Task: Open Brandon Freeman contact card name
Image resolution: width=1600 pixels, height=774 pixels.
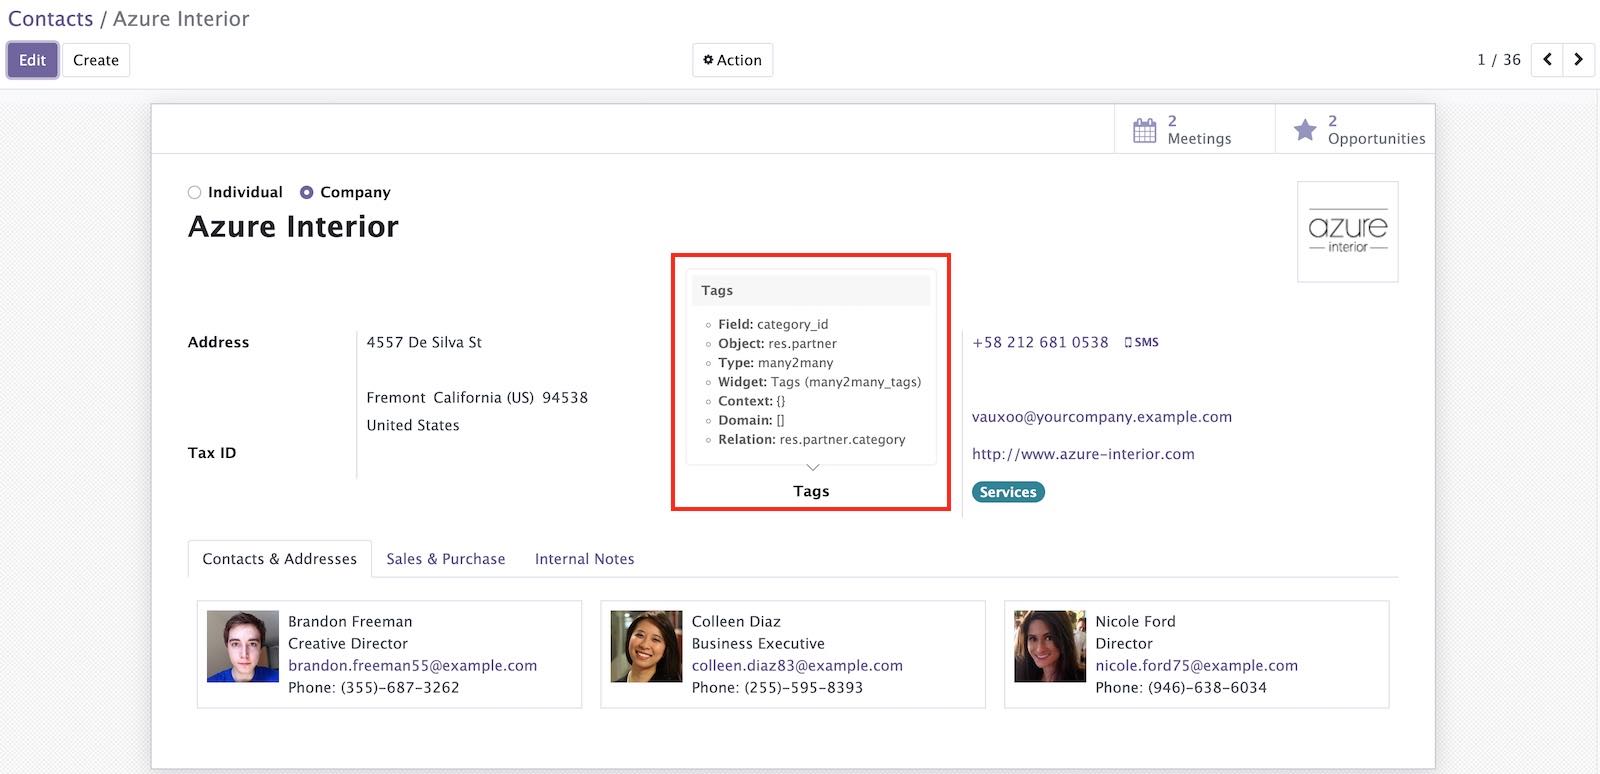Action: pyautogui.click(x=350, y=622)
